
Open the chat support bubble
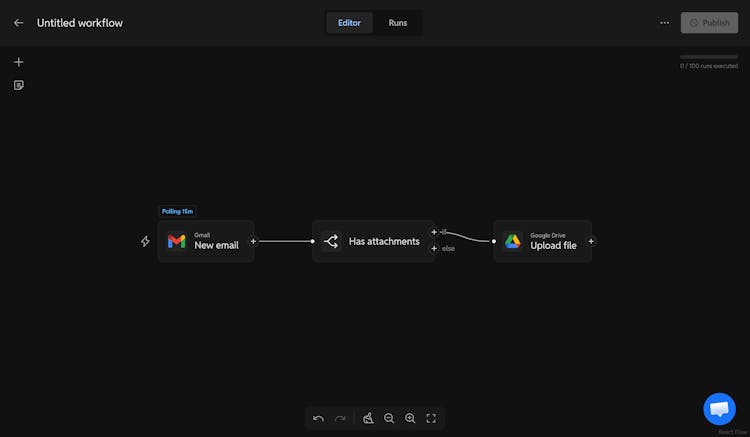[719, 409]
